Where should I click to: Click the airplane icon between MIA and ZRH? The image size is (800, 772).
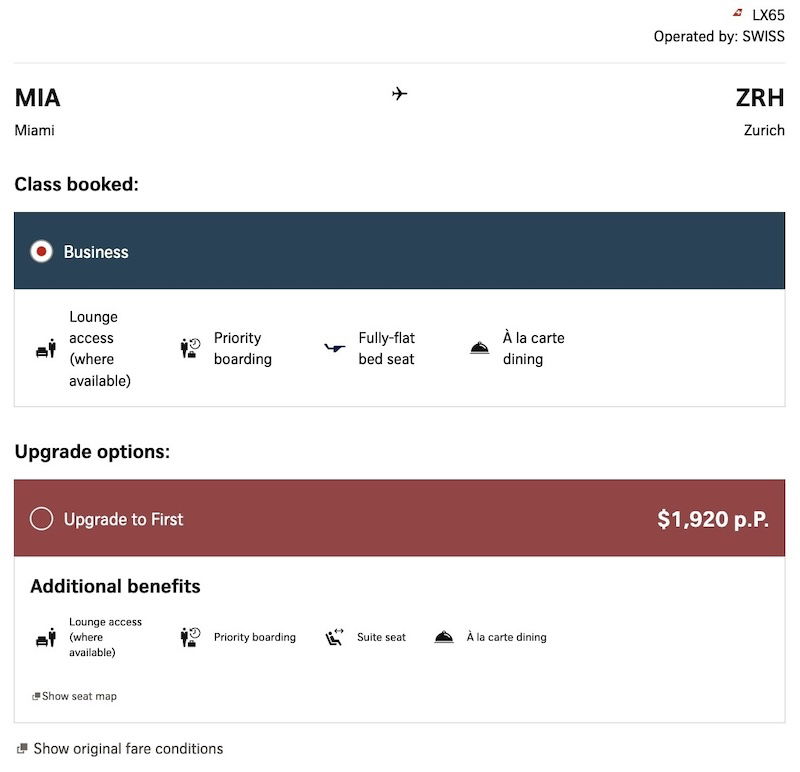(x=400, y=94)
